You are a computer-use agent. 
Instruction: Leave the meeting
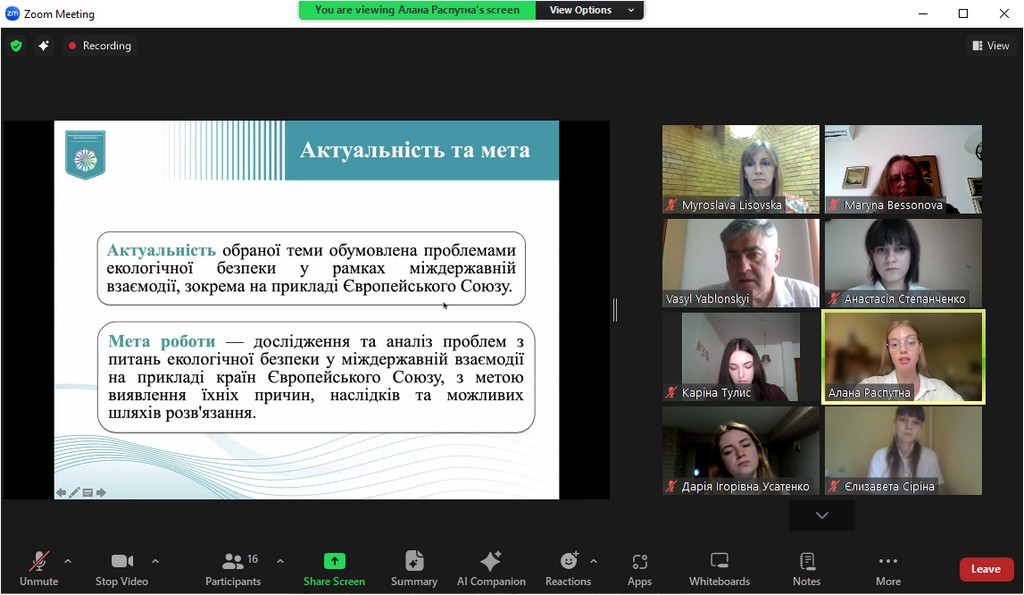(x=985, y=569)
